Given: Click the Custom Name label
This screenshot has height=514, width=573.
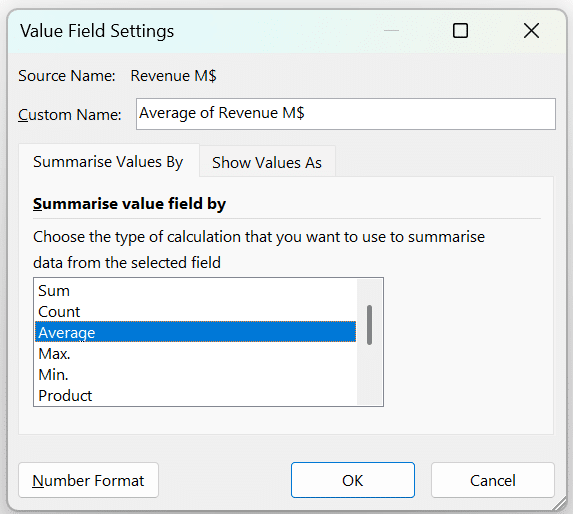Looking at the screenshot, I should 69,115.
